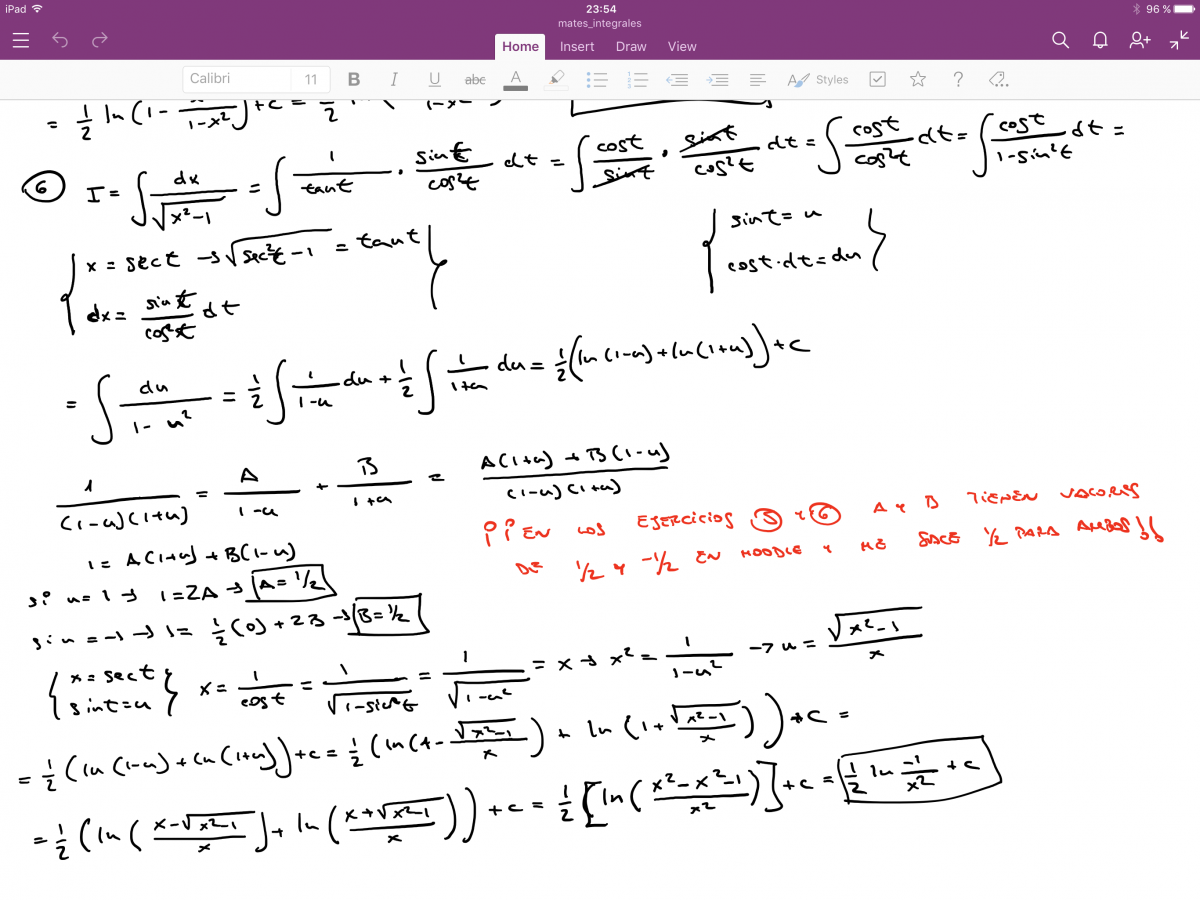Share notebook with add-person icon
The width and height of the screenshot is (1200, 900).
1140,40
